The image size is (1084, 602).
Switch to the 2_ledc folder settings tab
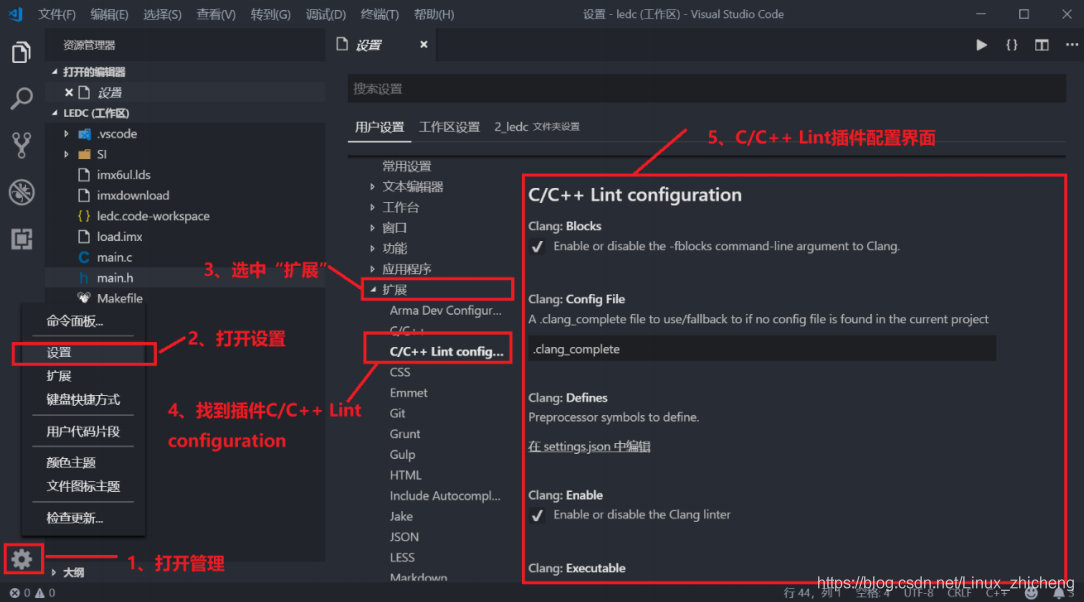[536, 126]
